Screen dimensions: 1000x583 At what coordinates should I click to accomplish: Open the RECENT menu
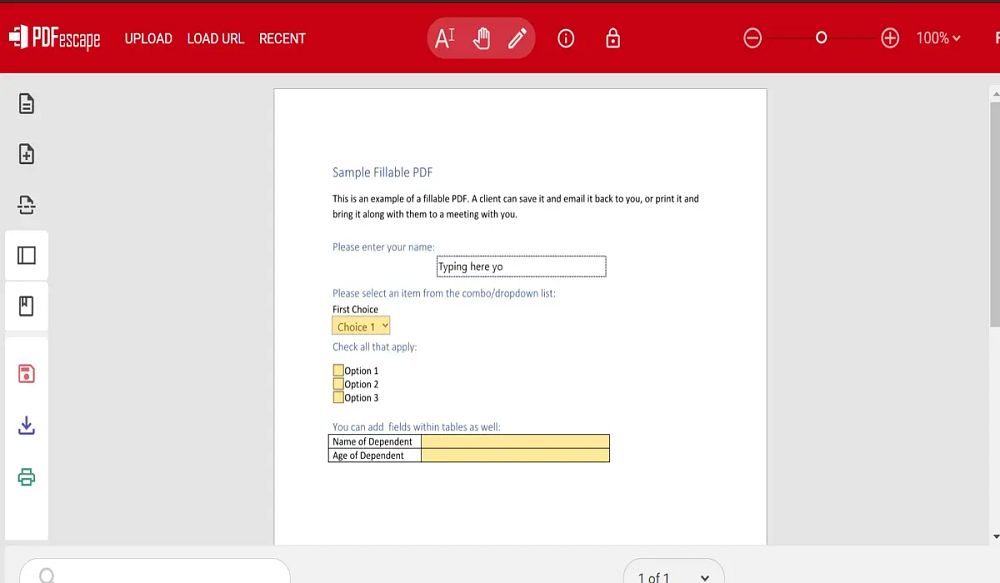[x=283, y=38]
